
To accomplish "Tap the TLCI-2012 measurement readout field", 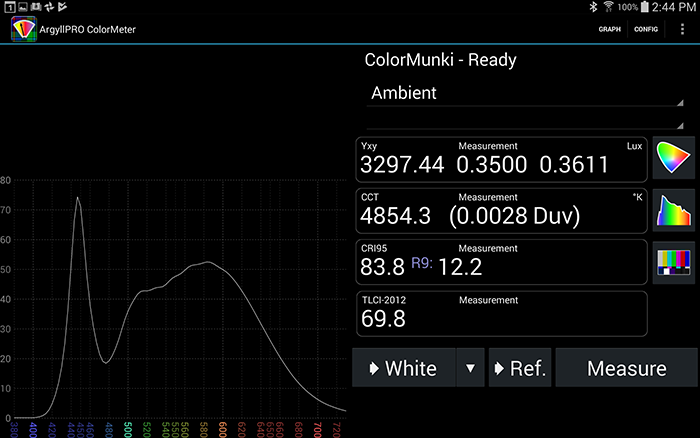I will 501,313.
